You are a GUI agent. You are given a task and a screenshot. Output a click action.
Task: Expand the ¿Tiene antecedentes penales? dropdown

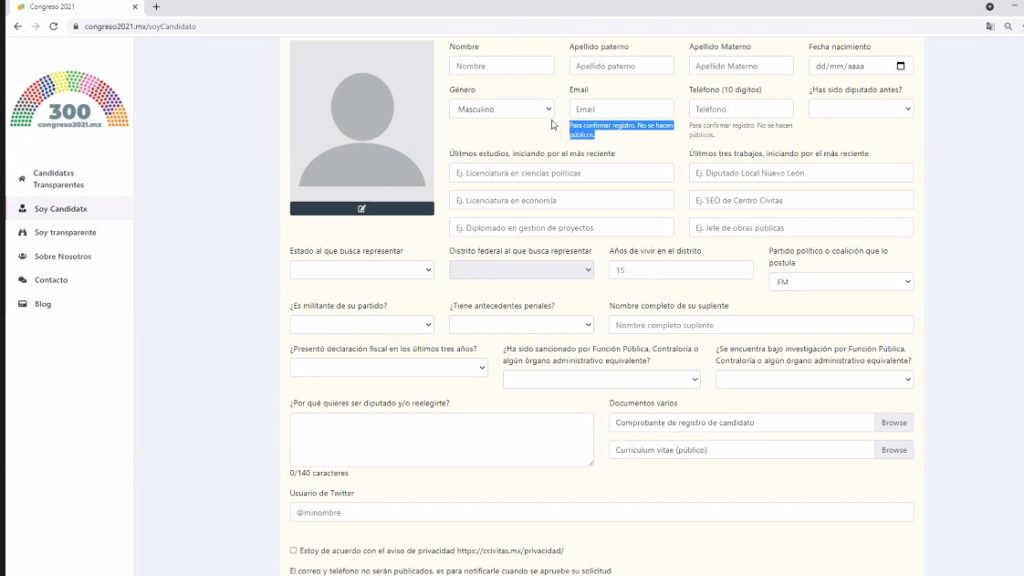pos(520,324)
